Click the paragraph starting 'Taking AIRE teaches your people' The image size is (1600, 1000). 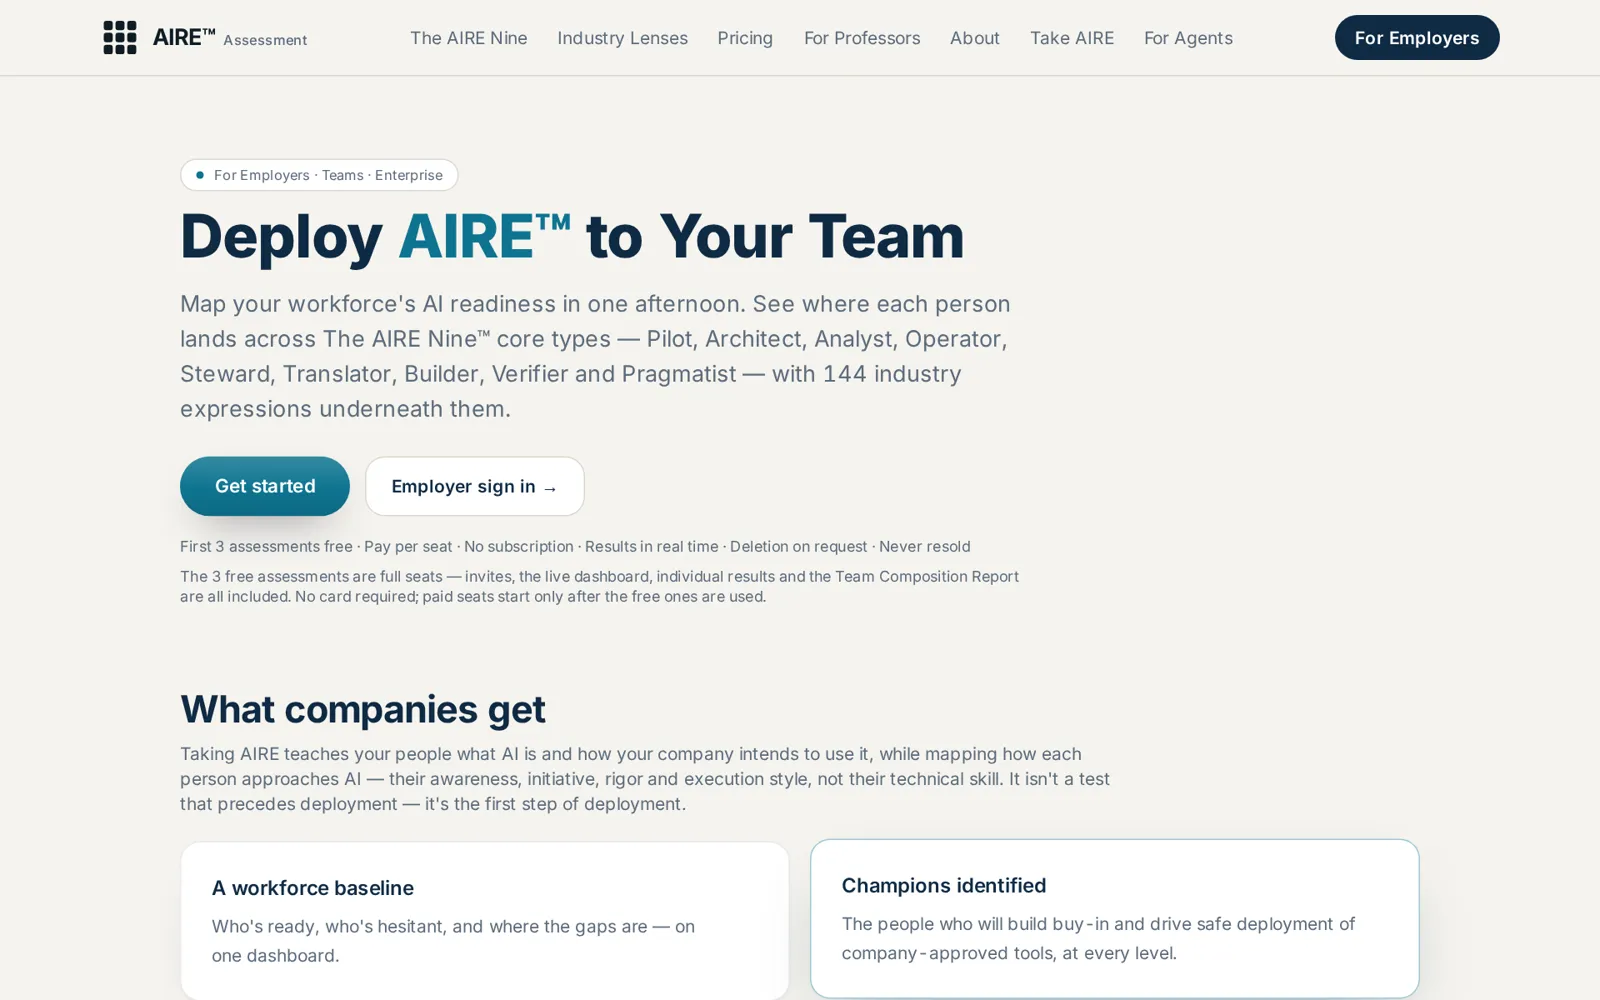[x=645, y=779]
